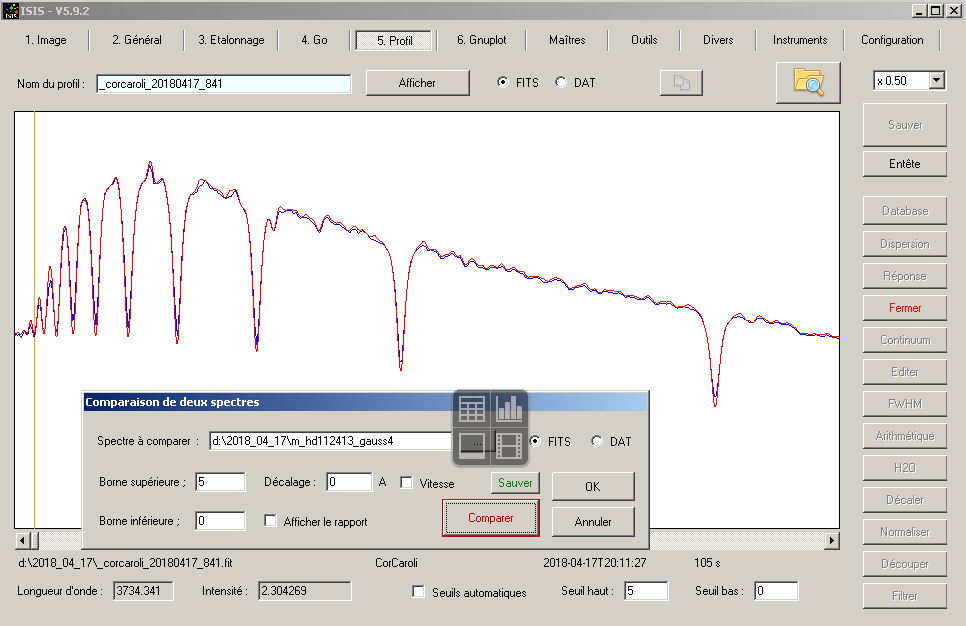Click the bar chart overlay icon

509,409
